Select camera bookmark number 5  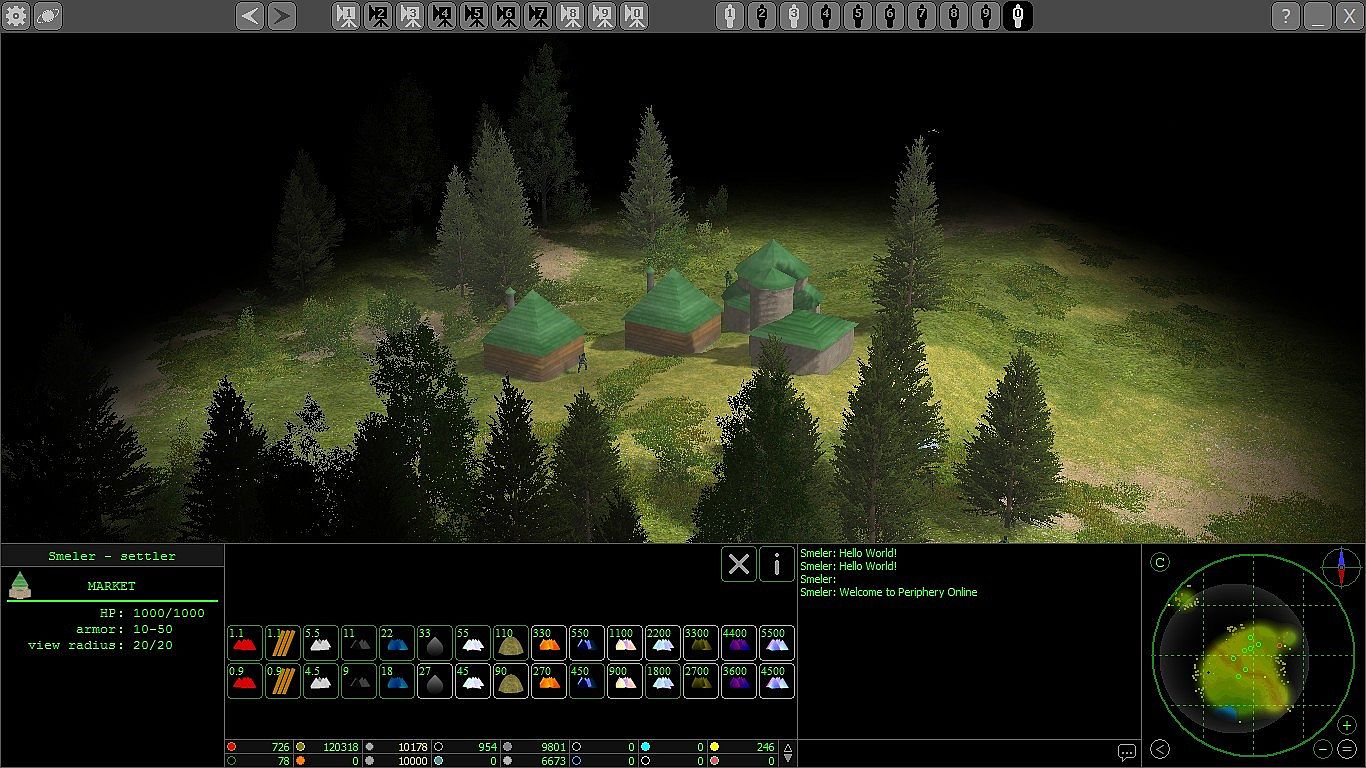[x=474, y=16]
